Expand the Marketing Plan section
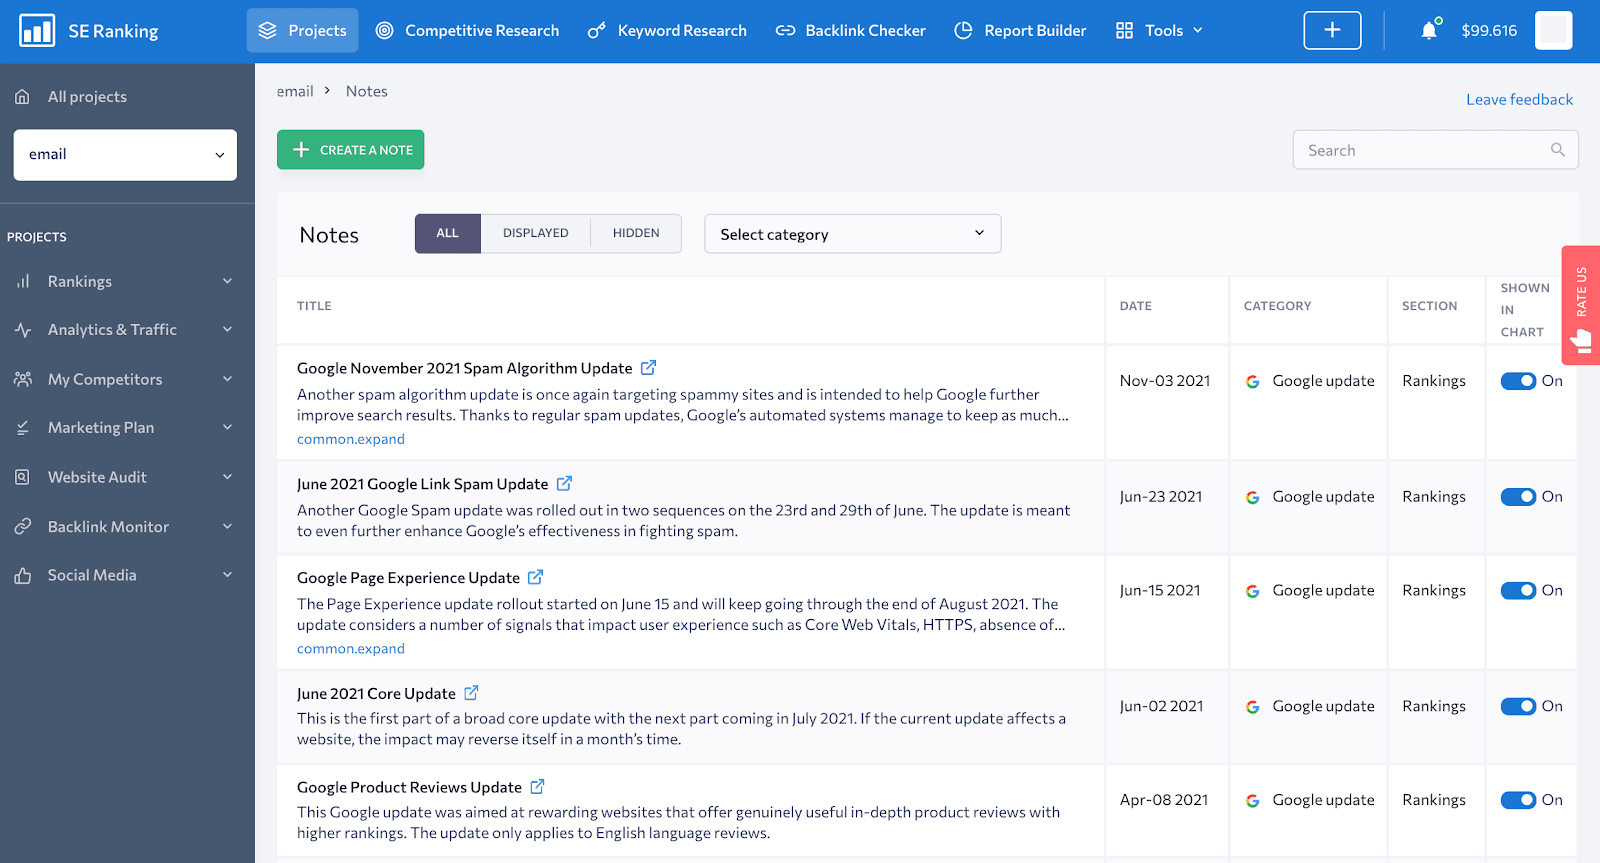This screenshot has width=1600, height=863. (227, 428)
